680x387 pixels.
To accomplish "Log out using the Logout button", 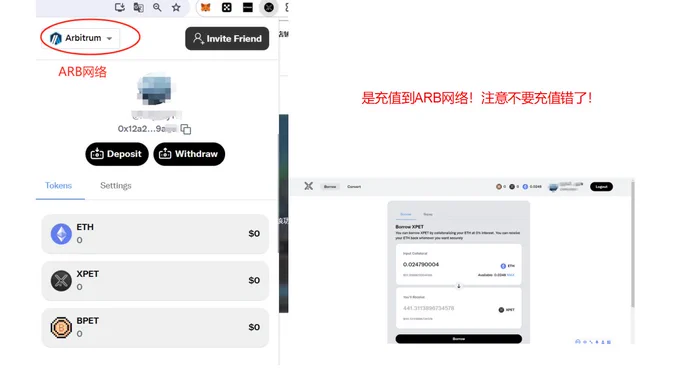I will tap(601, 187).
